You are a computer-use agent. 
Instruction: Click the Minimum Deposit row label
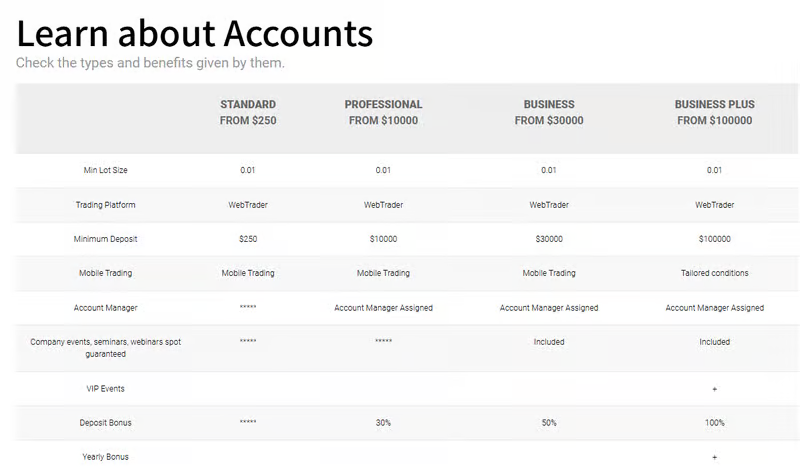(105, 239)
